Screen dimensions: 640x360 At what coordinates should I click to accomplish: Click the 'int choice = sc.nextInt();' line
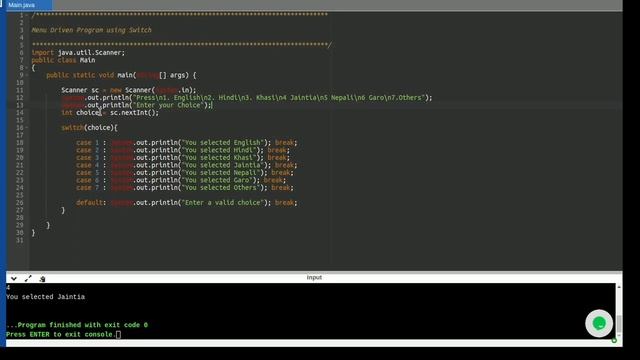110,113
